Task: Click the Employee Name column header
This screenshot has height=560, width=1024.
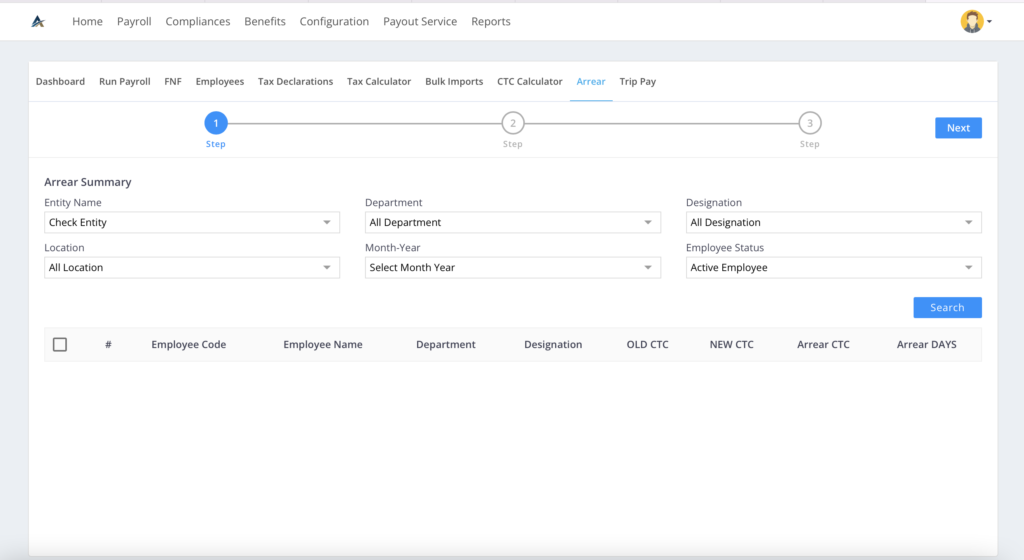Action: coord(323,345)
